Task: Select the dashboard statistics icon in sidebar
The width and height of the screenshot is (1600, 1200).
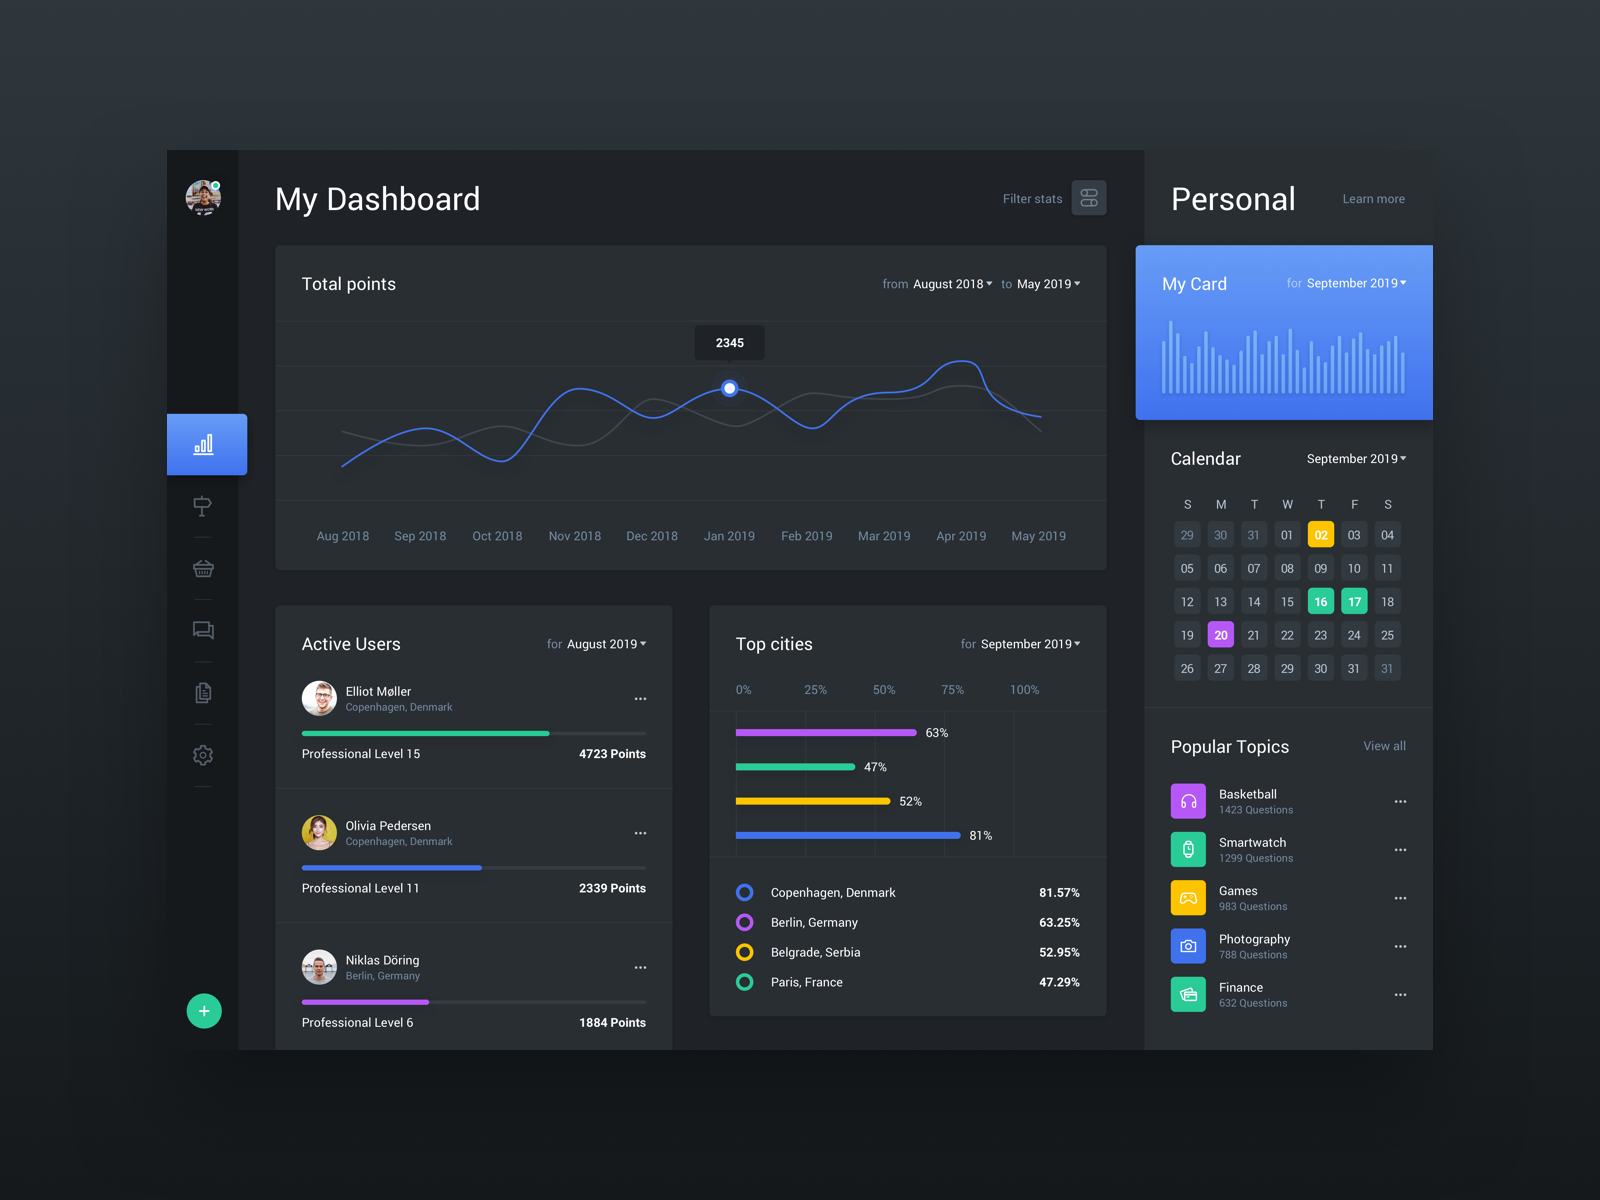Action: 206,444
